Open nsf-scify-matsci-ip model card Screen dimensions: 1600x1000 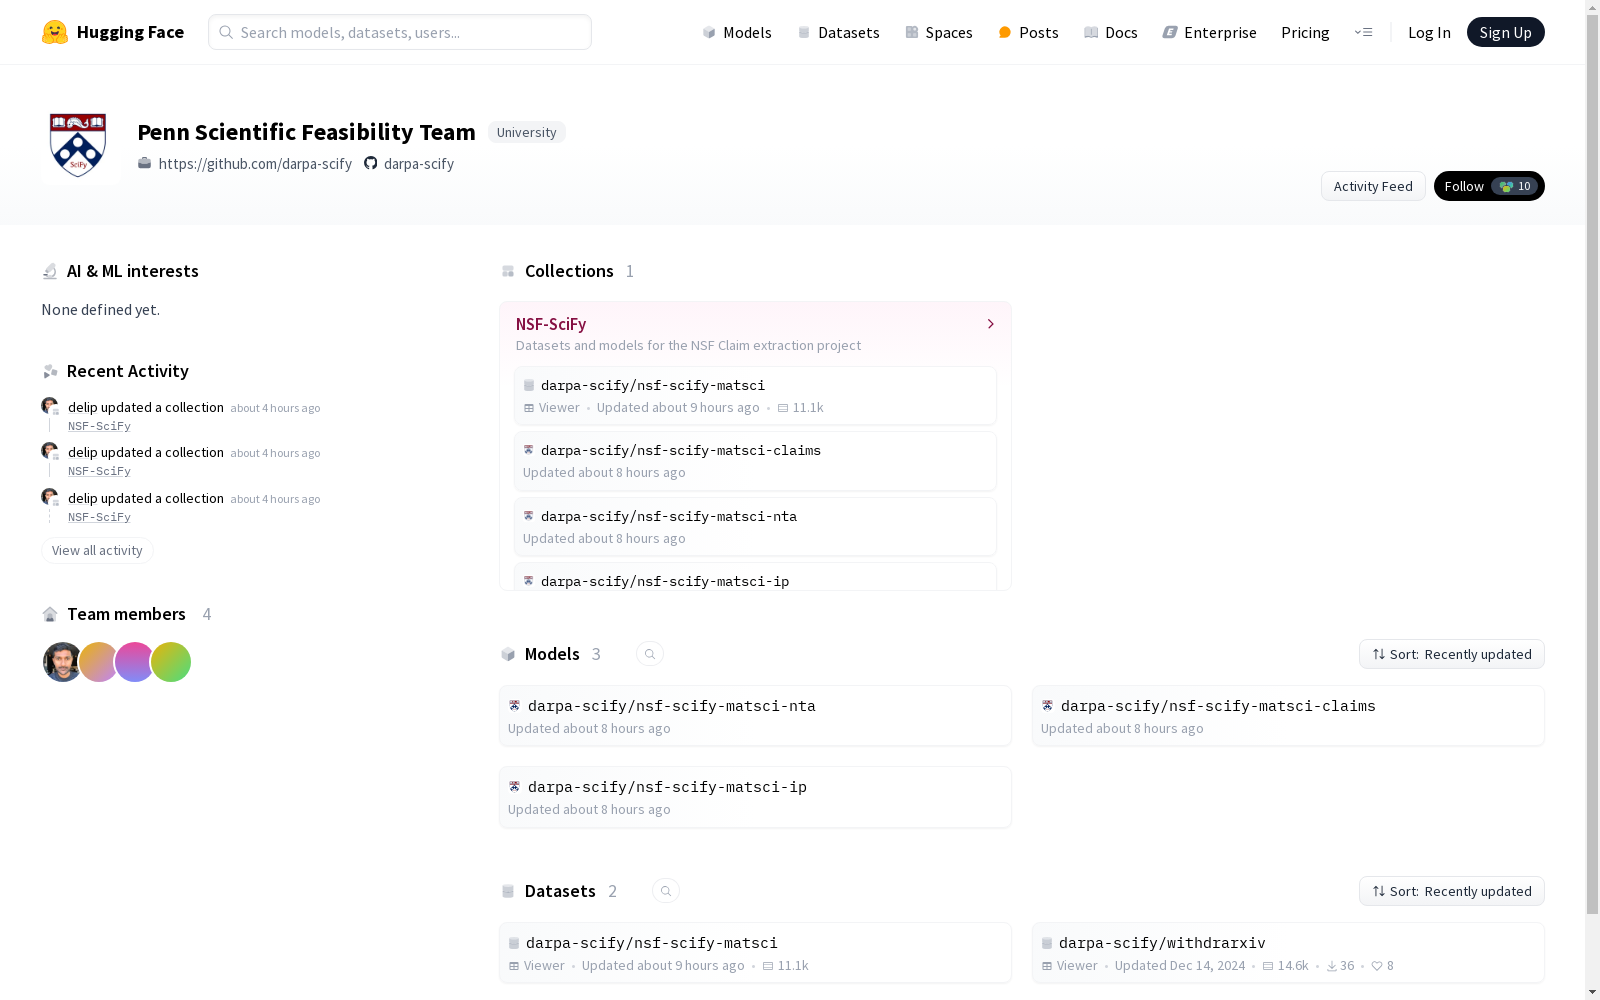pyautogui.click(x=755, y=797)
